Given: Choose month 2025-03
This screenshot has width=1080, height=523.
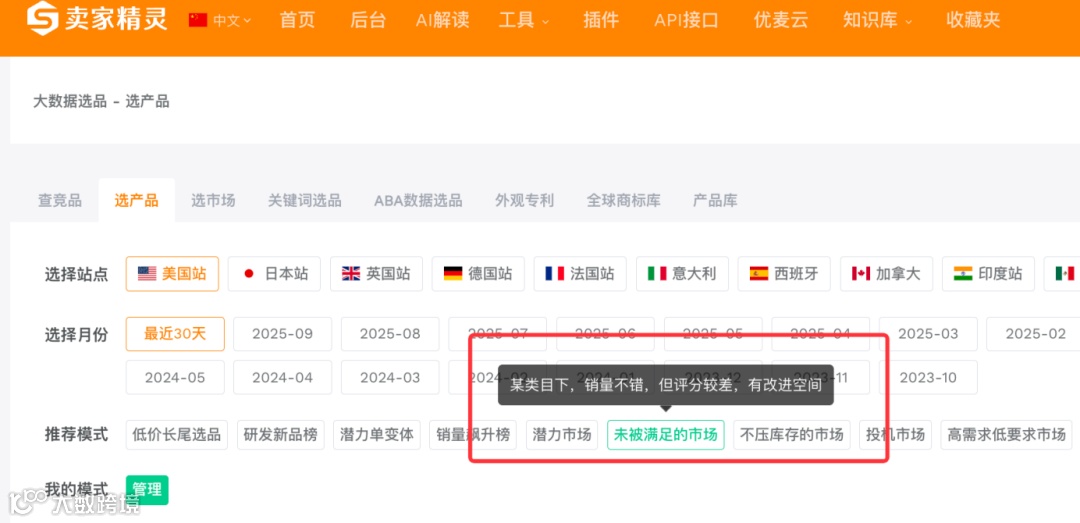Looking at the screenshot, I should [928, 334].
